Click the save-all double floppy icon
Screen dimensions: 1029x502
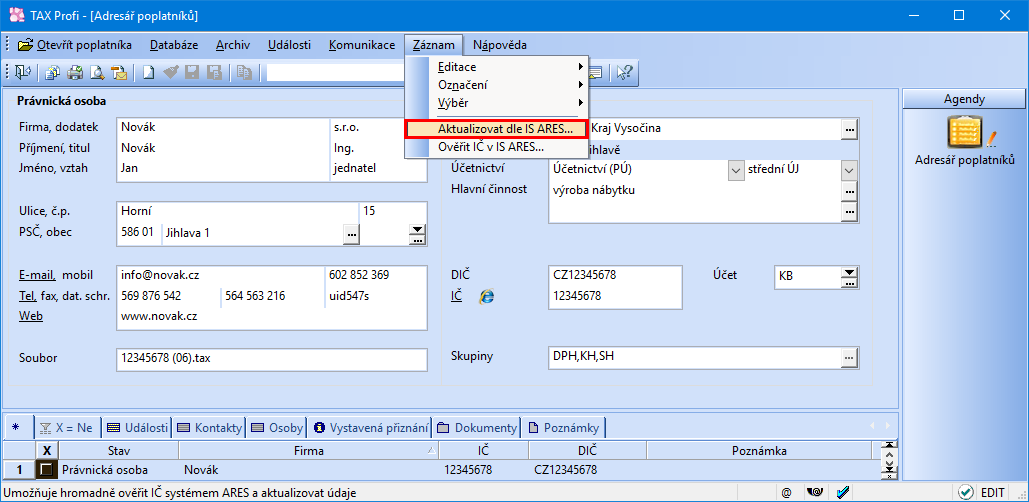[x=214, y=72]
